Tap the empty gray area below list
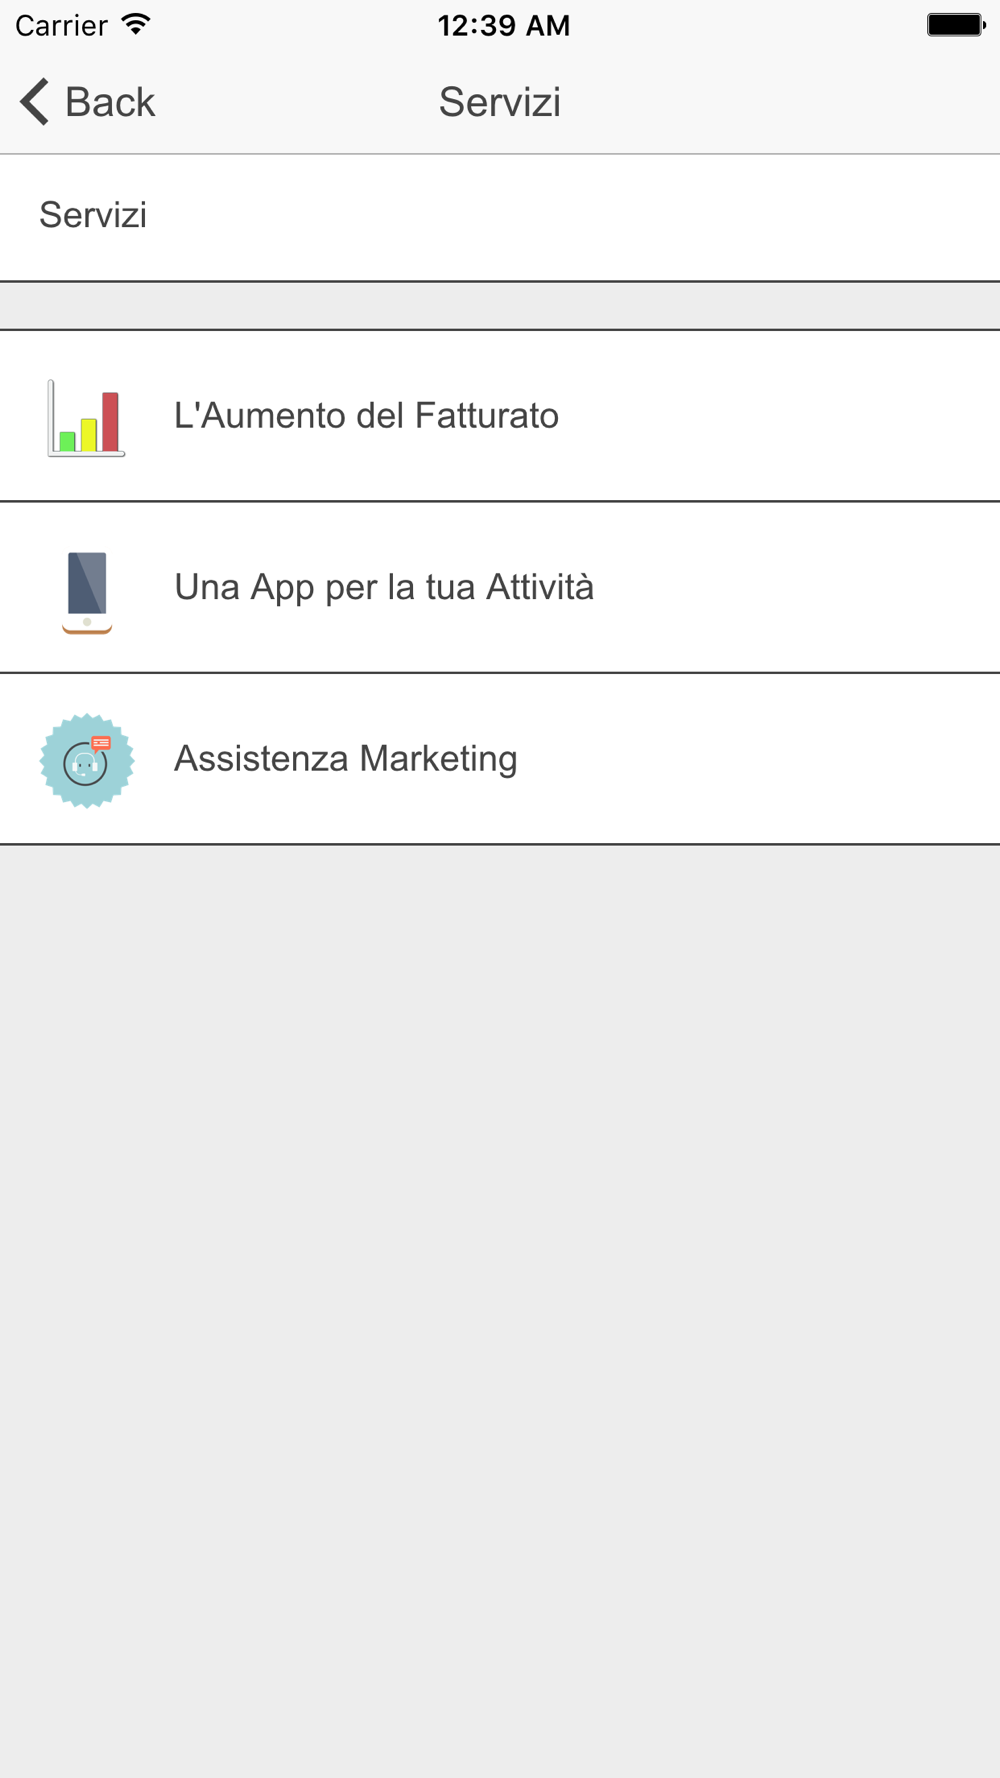 (x=500, y=1310)
